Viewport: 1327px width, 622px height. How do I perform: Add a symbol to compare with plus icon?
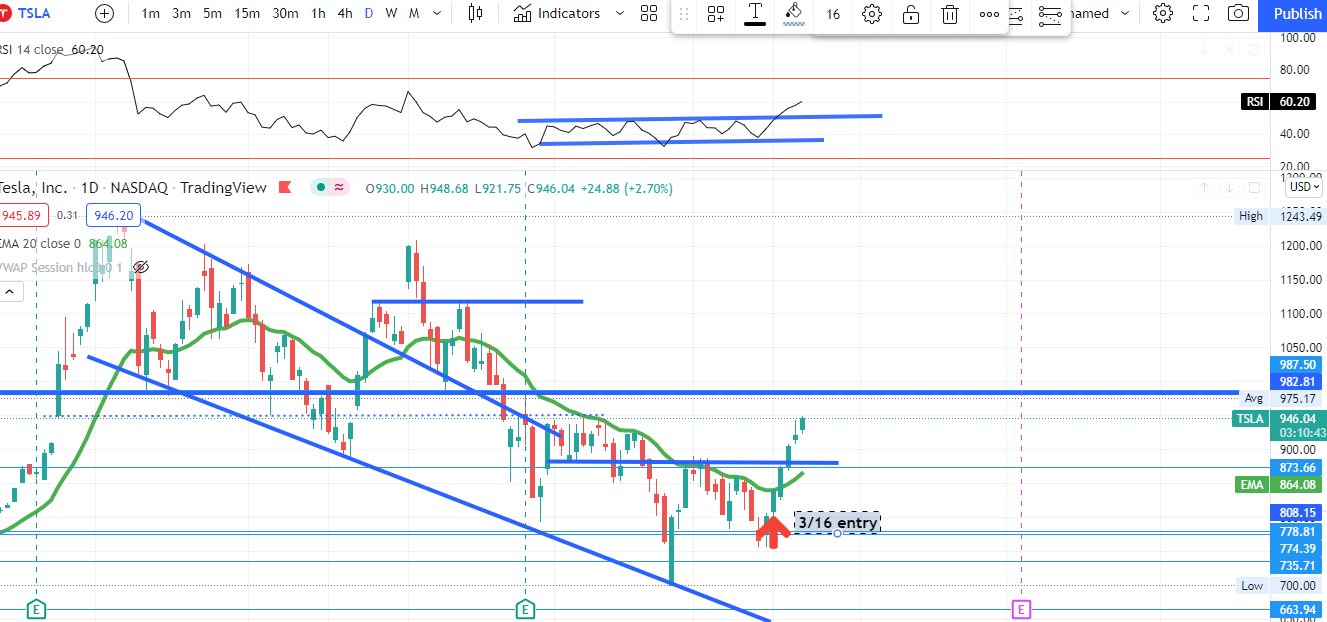(x=105, y=13)
